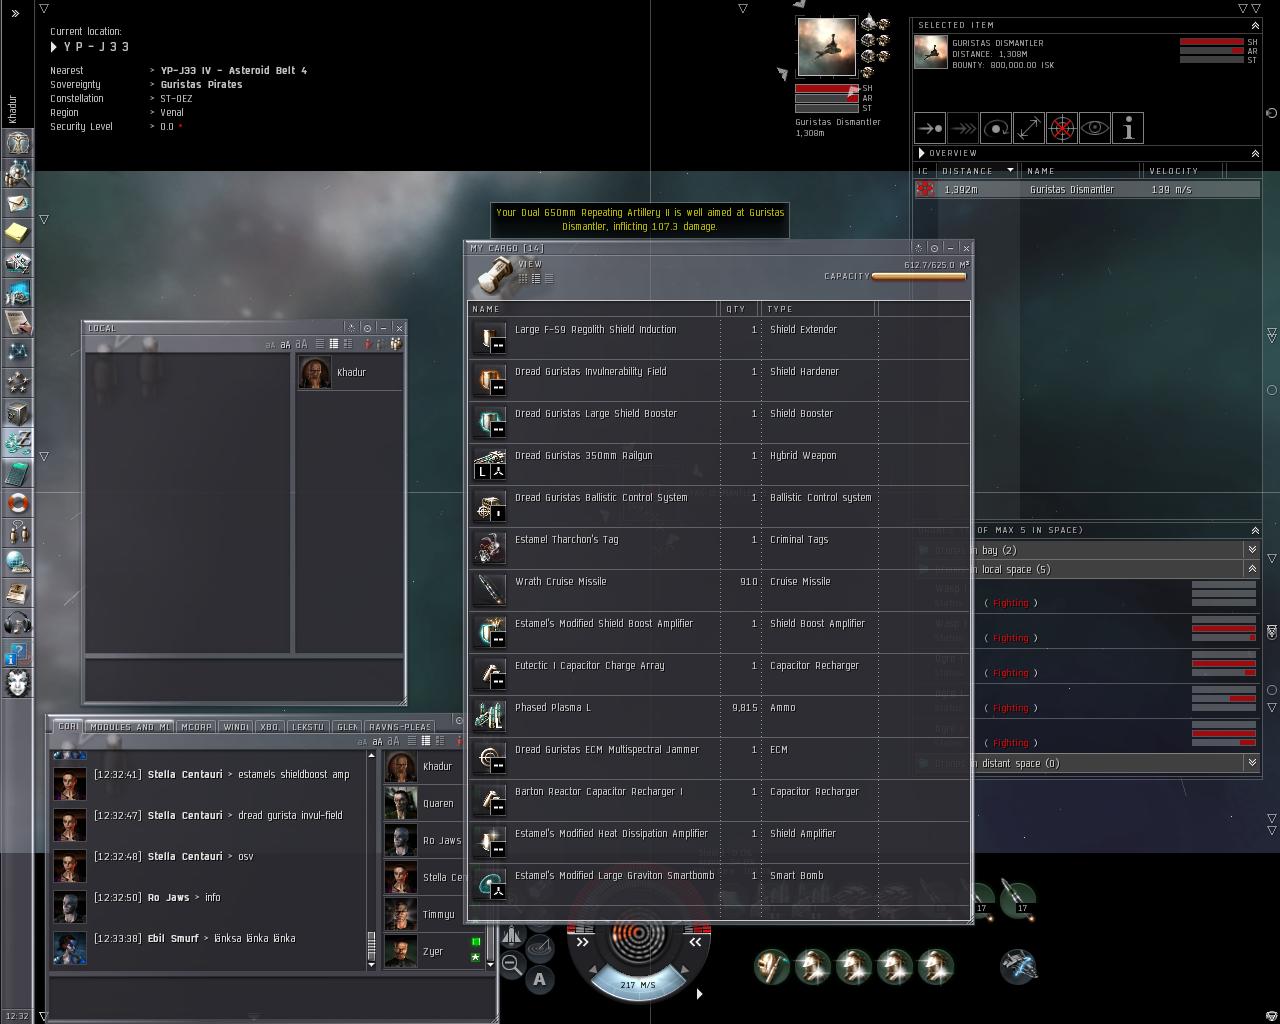Collapse the Drones in local space group
The width and height of the screenshot is (1280, 1024).
pos(1251,569)
